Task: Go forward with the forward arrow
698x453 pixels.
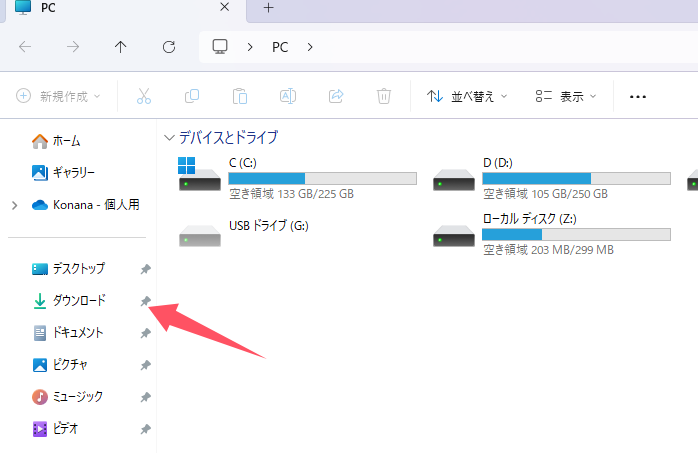Action: tap(73, 47)
